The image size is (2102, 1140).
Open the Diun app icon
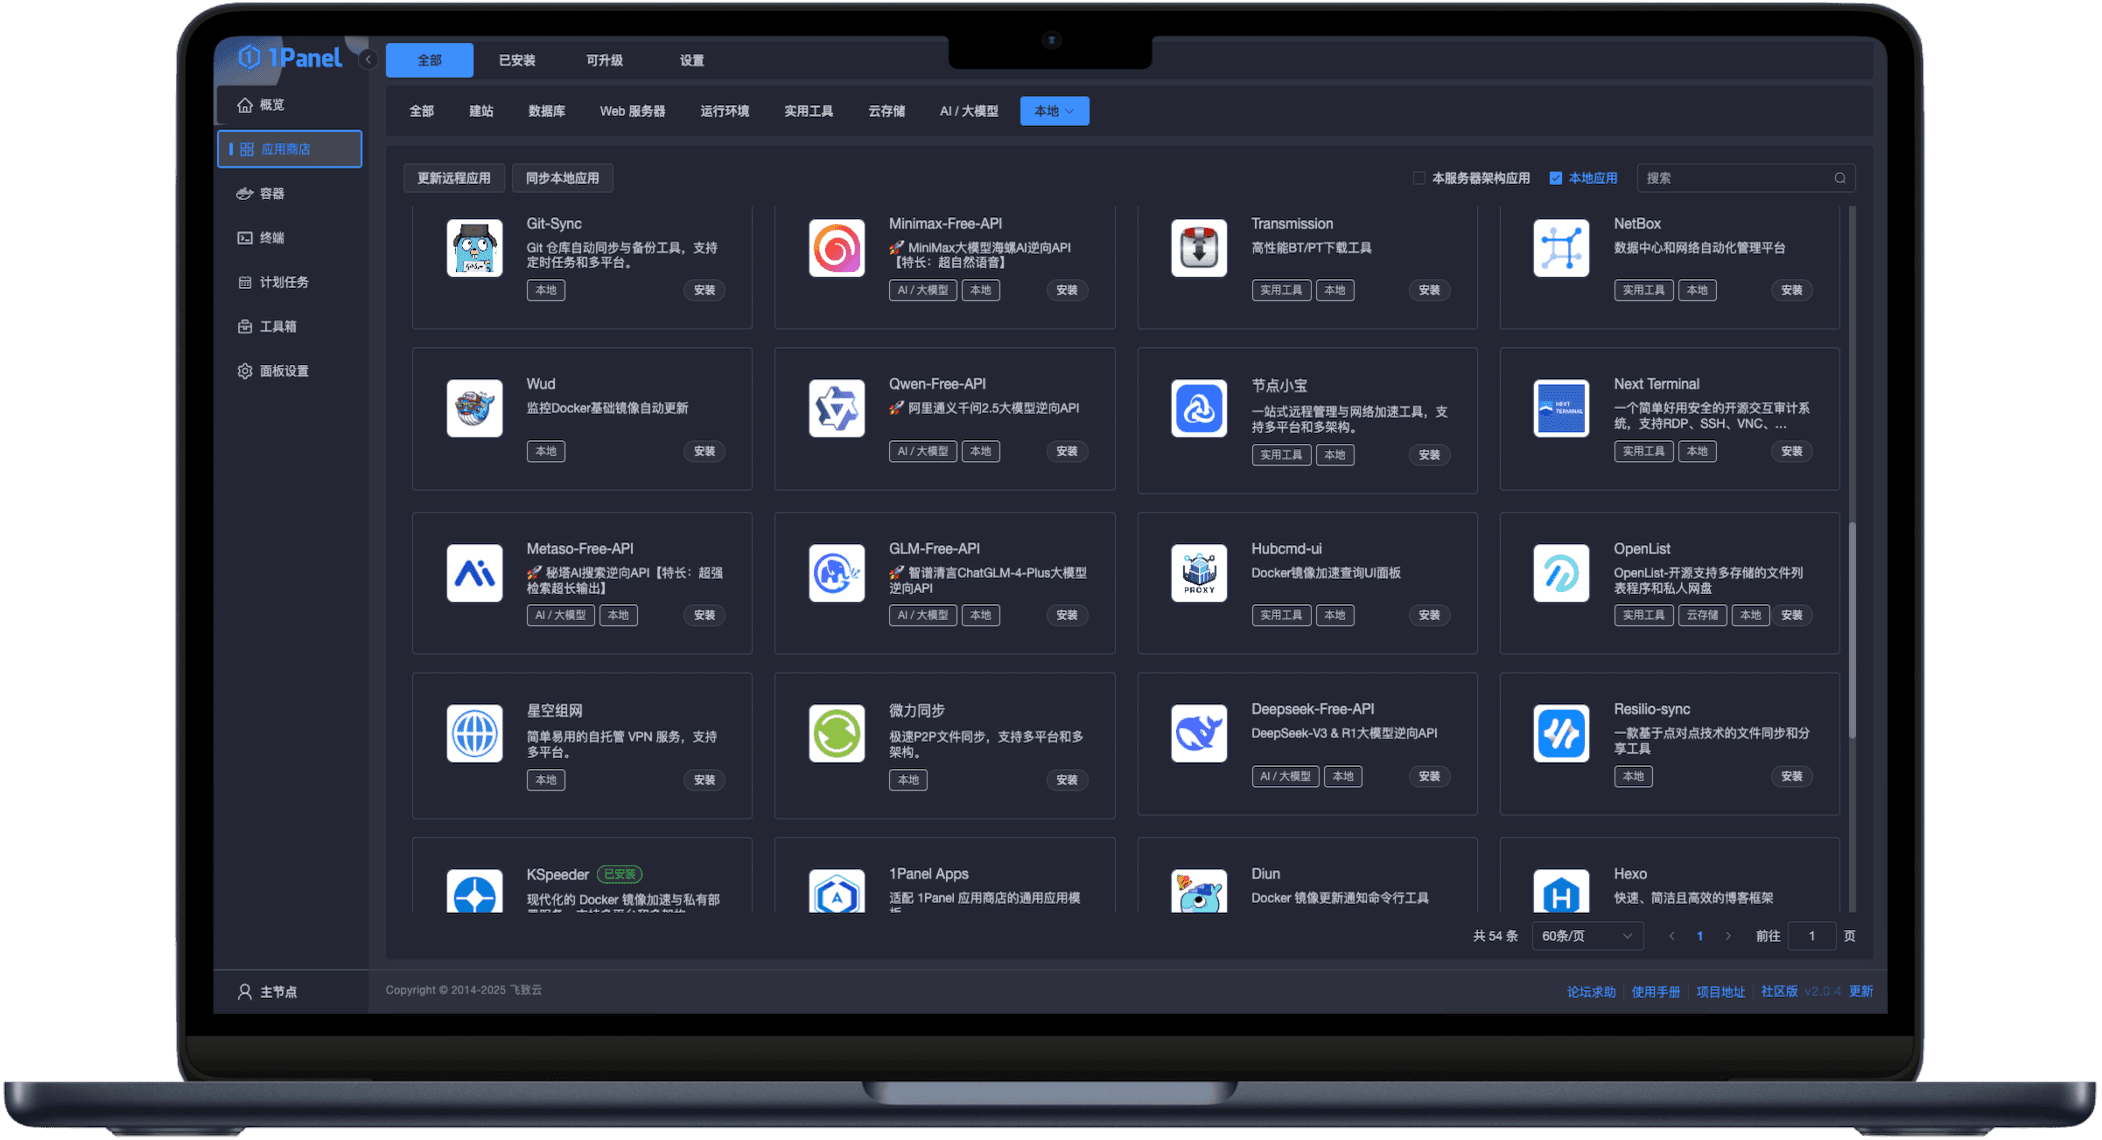coord(1199,891)
